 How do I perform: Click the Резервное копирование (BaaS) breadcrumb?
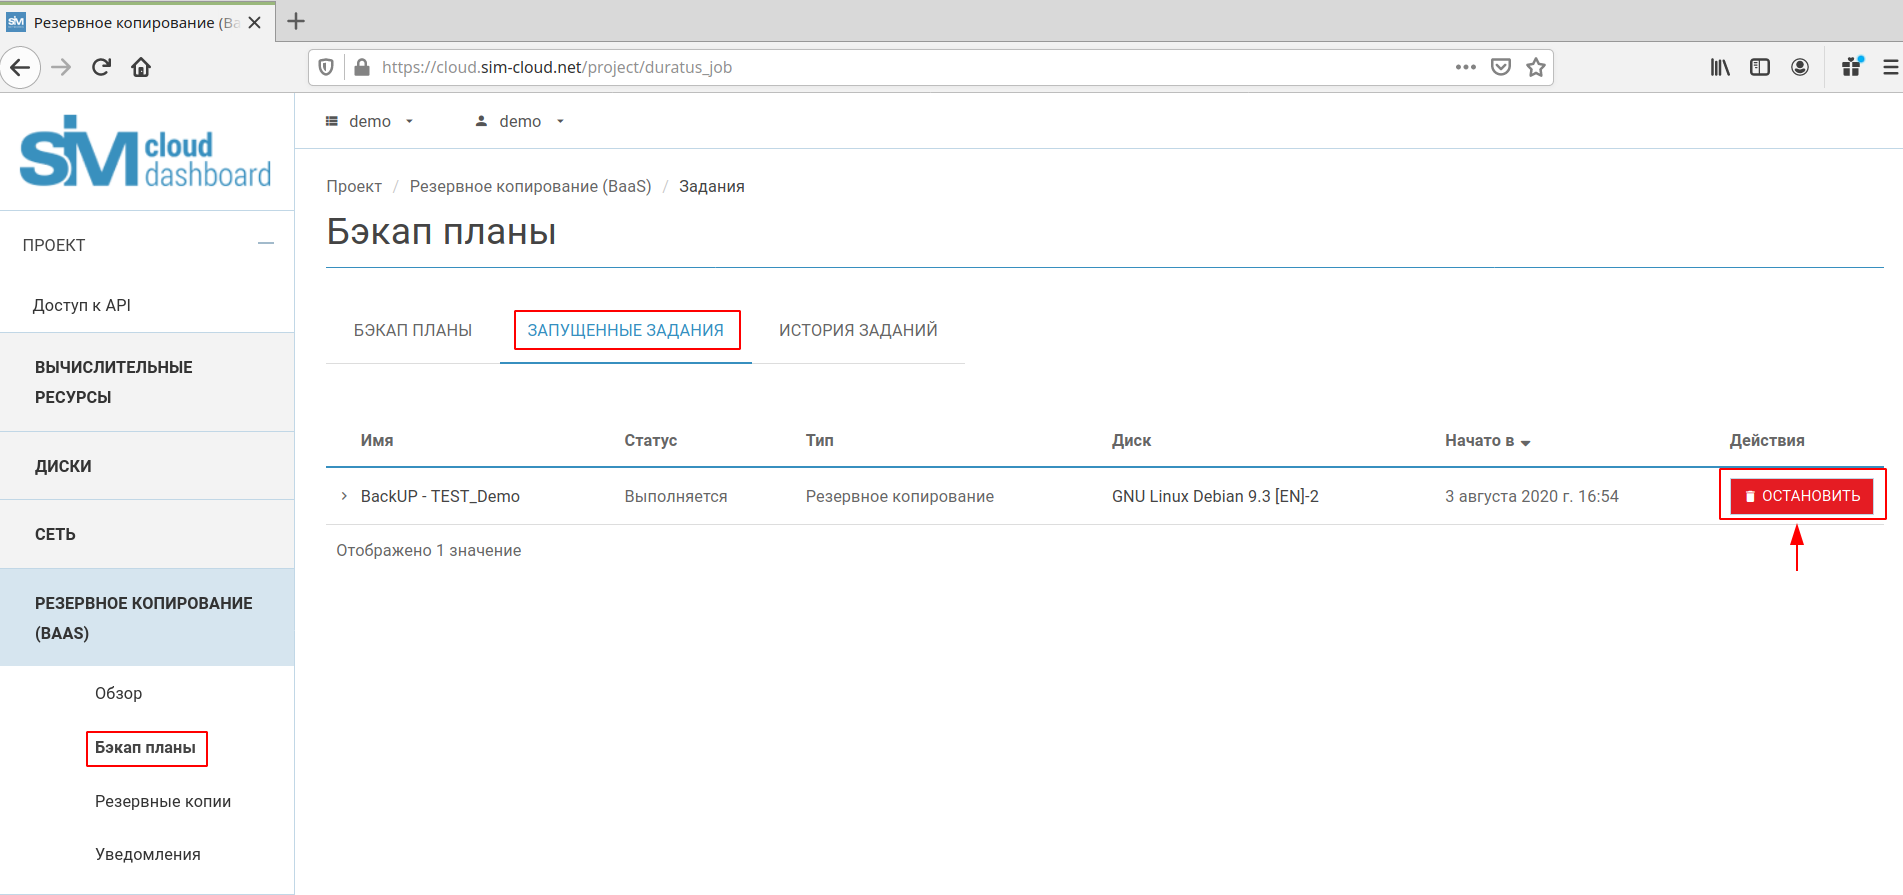(x=530, y=186)
